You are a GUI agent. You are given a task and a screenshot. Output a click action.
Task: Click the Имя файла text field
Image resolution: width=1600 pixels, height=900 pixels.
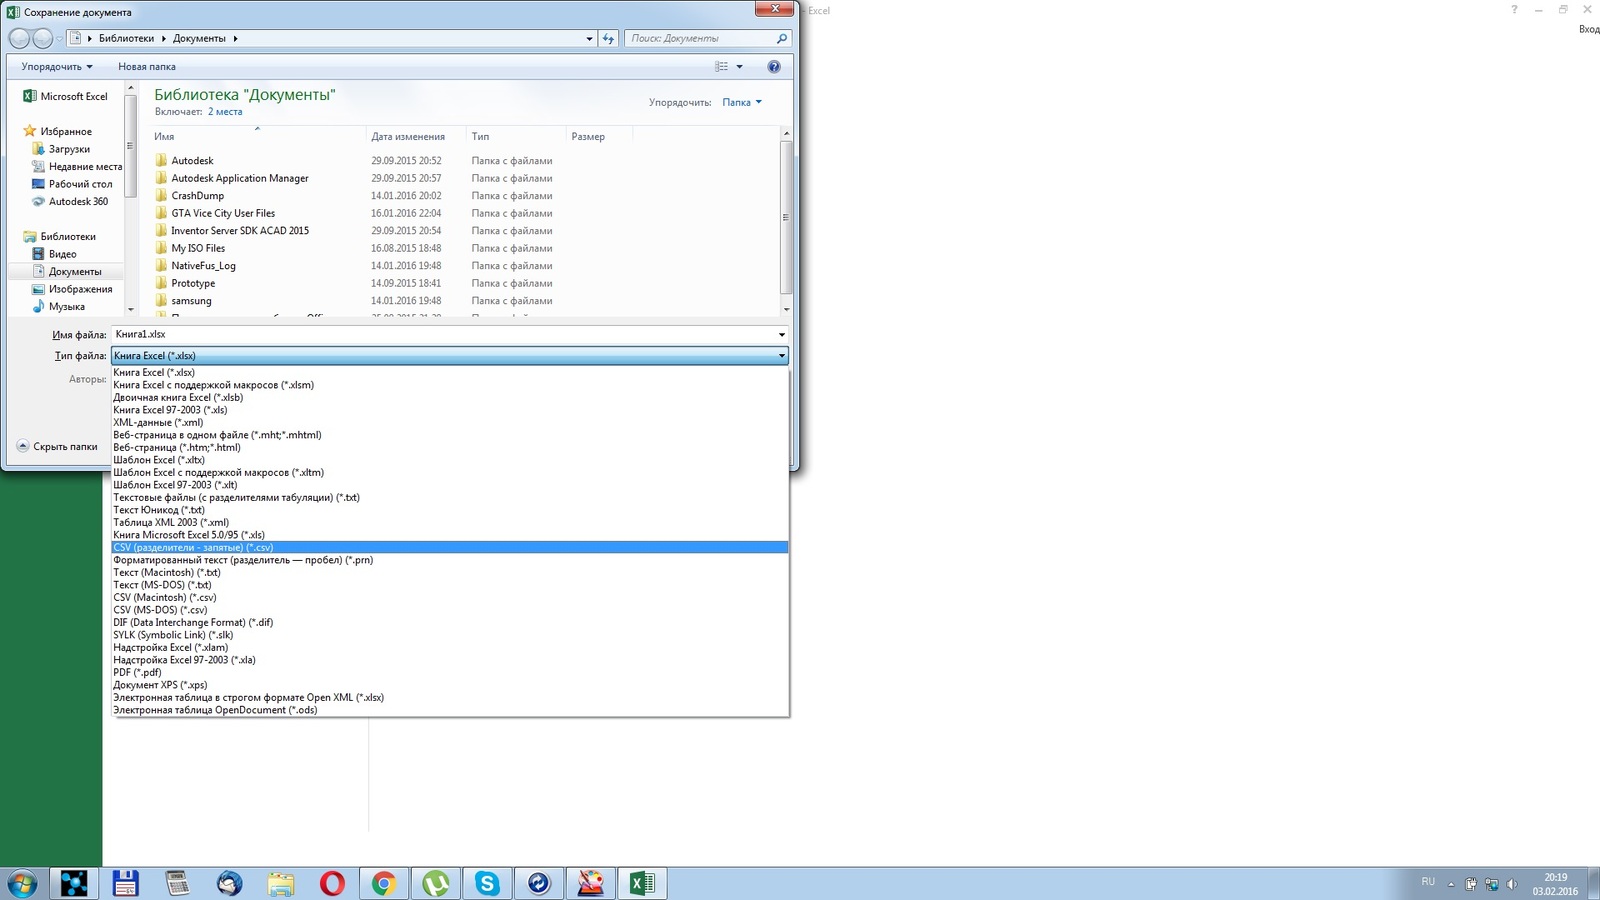click(442, 335)
